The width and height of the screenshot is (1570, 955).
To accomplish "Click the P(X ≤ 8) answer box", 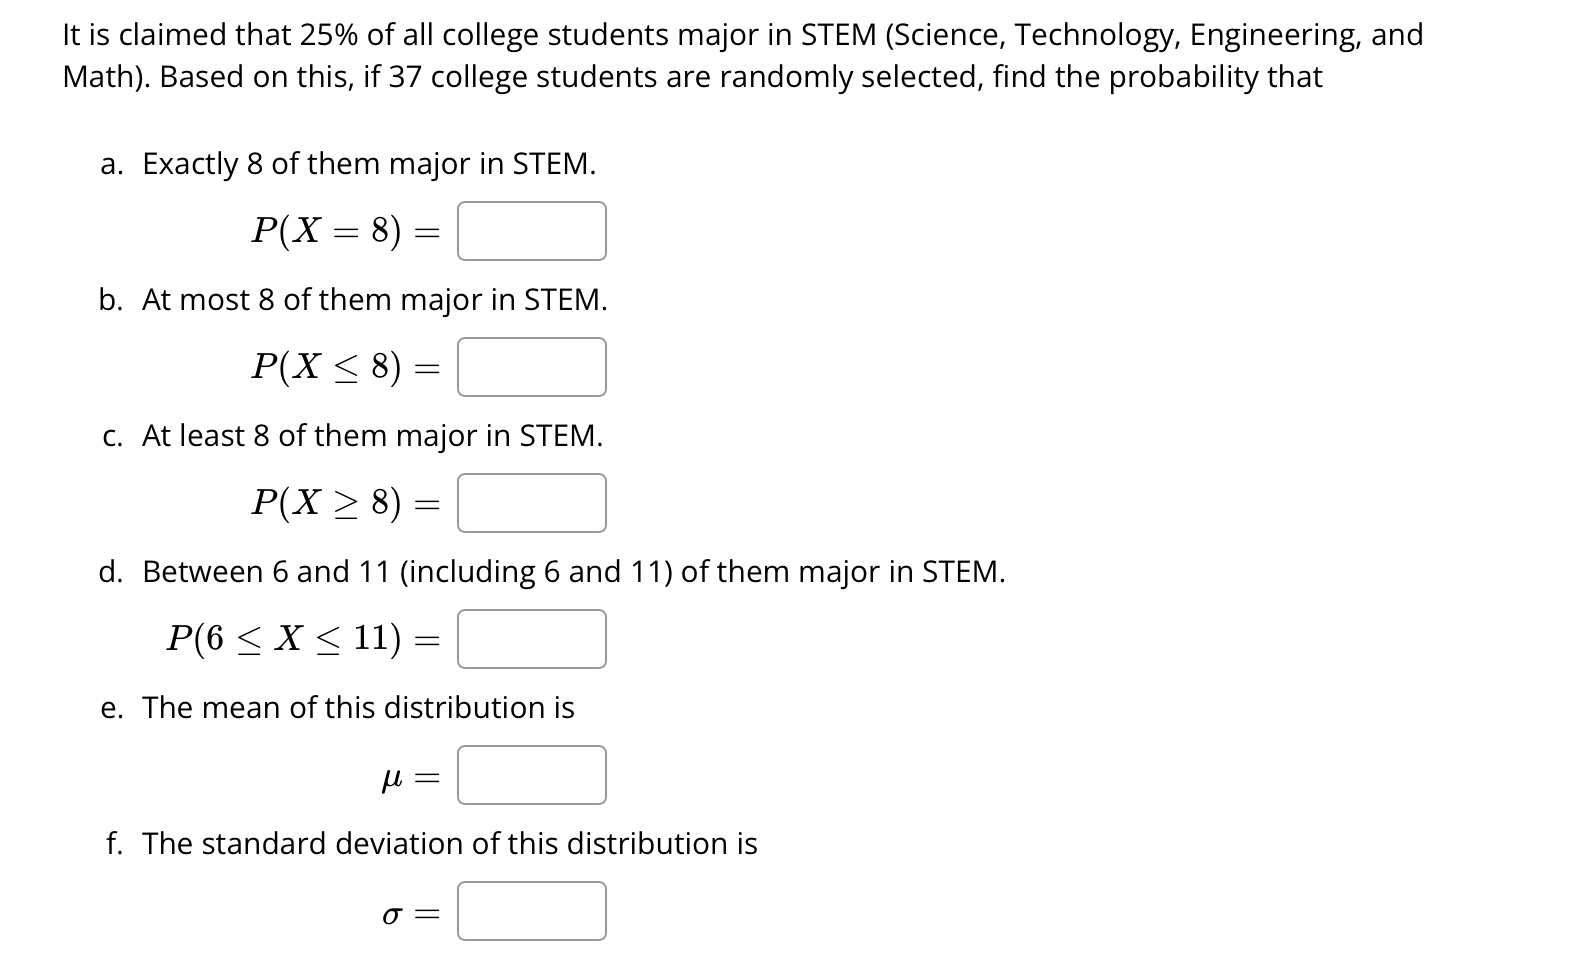I will [531, 367].
